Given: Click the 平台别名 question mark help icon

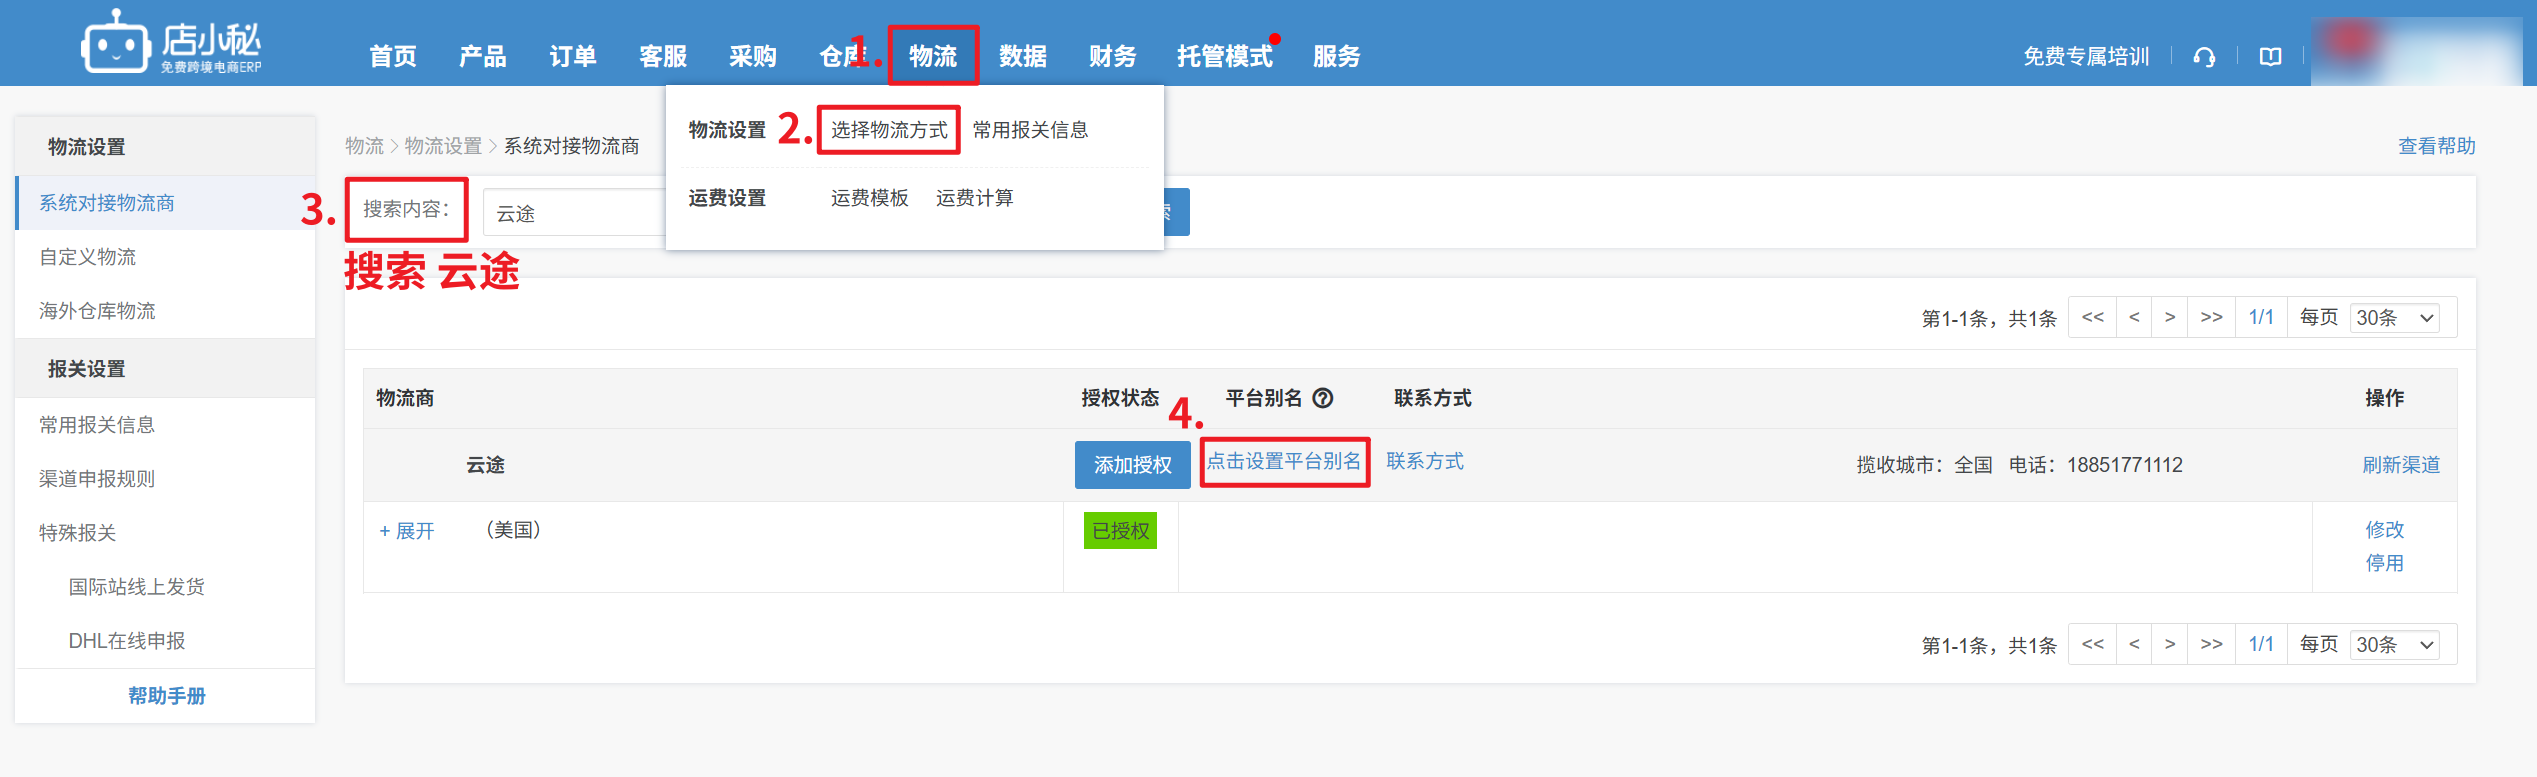Looking at the screenshot, I should [x=1323, y=398].
